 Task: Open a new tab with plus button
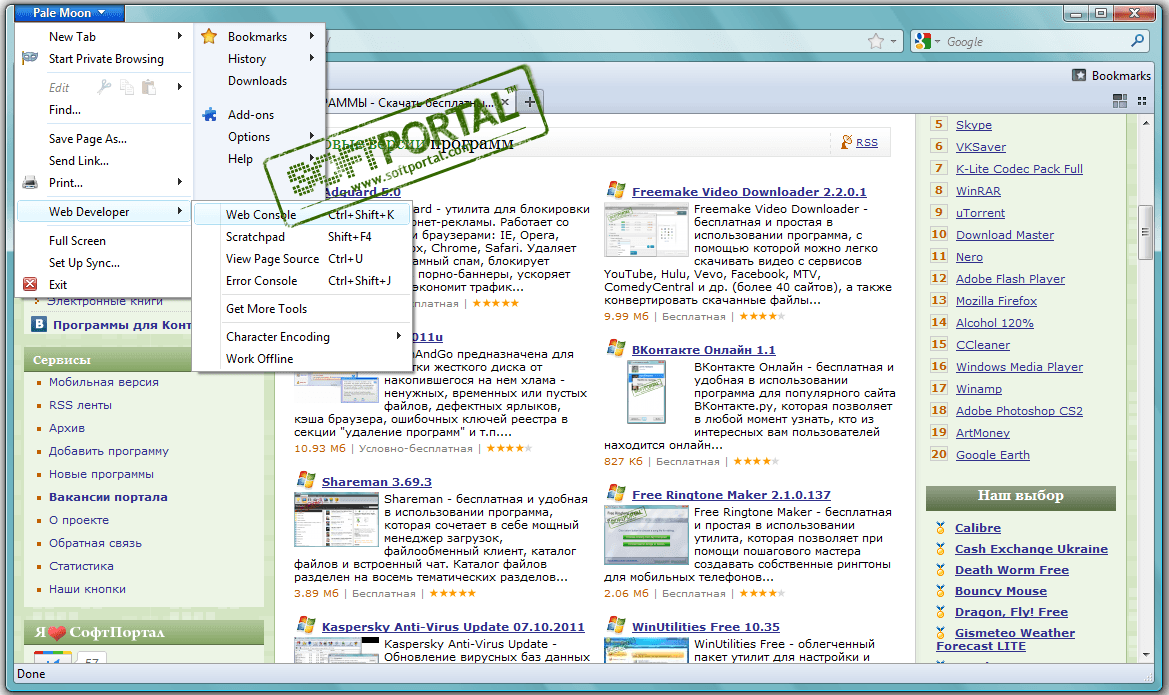[x=529, y=102]
